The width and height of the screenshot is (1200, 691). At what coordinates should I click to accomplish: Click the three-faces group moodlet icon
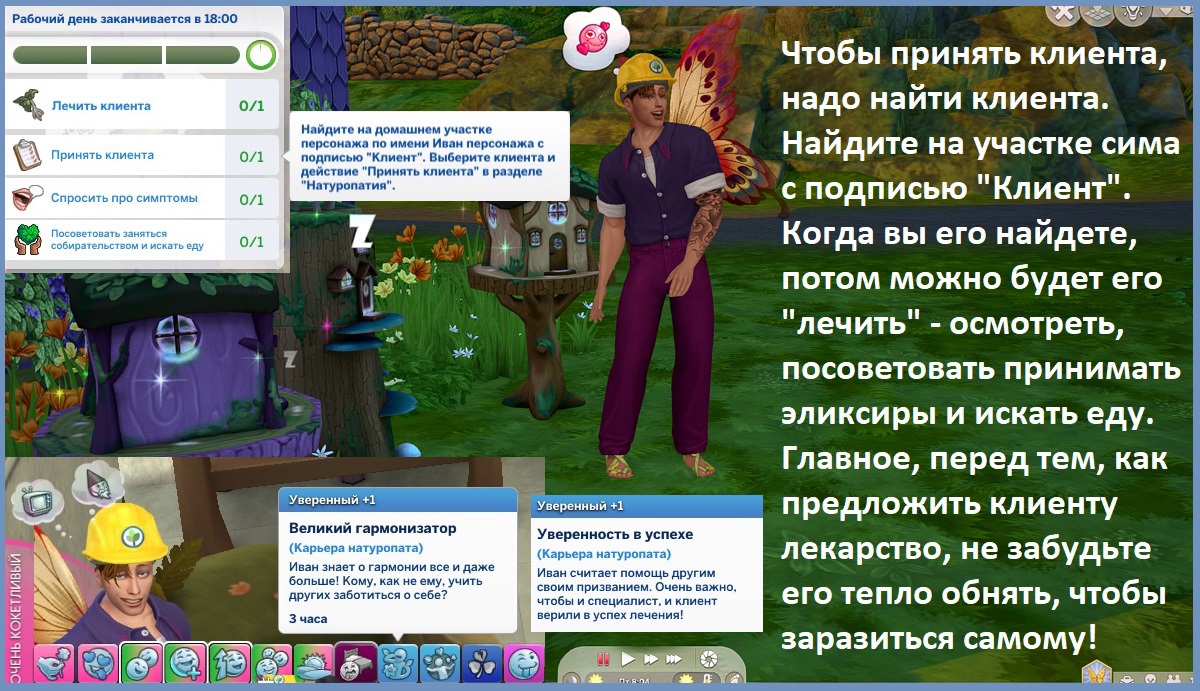(x=270, y=664)
